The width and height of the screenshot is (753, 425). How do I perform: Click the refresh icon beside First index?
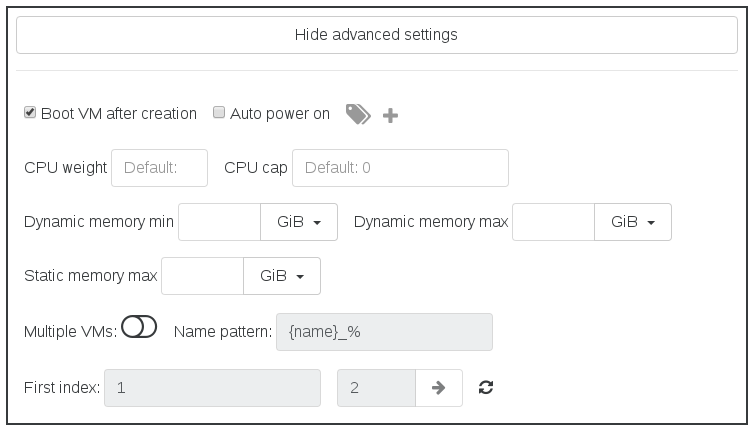[x=486, y=387]
